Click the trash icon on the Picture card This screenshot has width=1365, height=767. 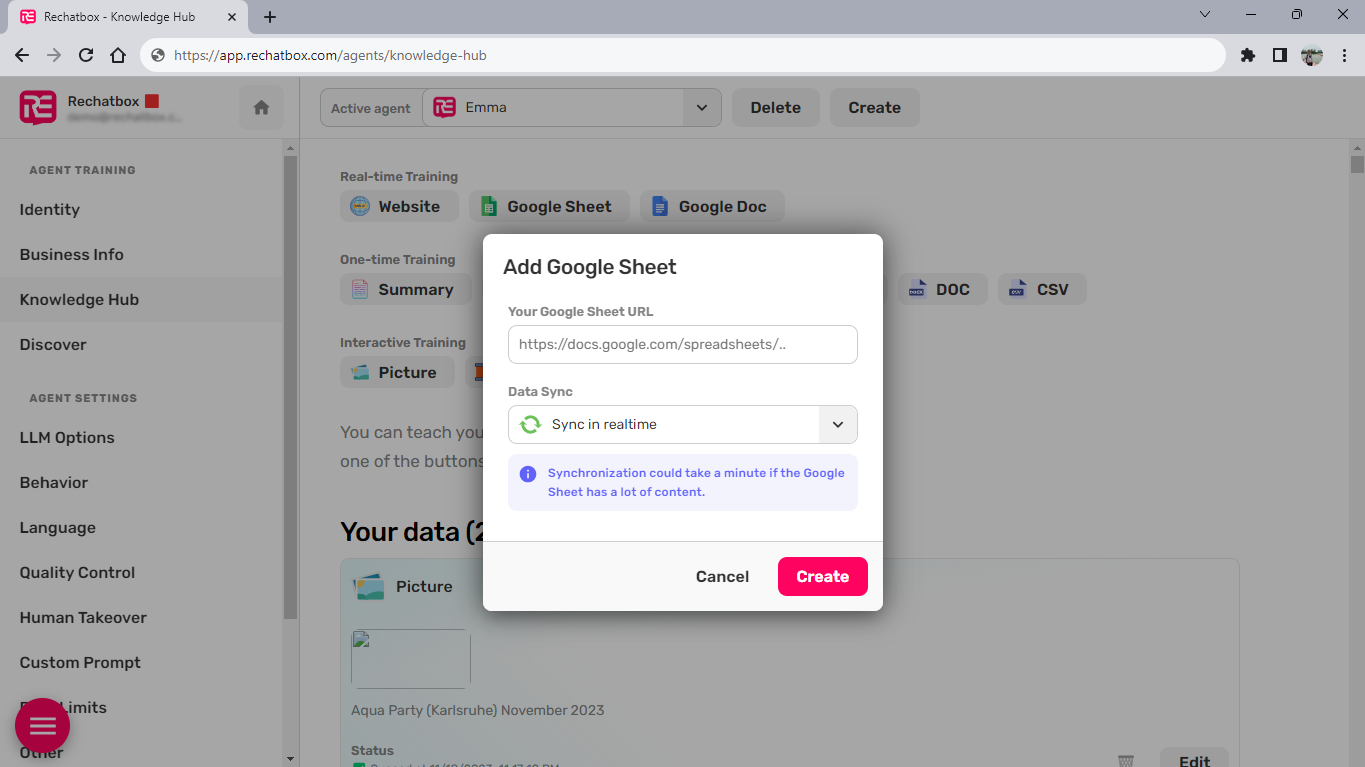(x=1126, y=761)
